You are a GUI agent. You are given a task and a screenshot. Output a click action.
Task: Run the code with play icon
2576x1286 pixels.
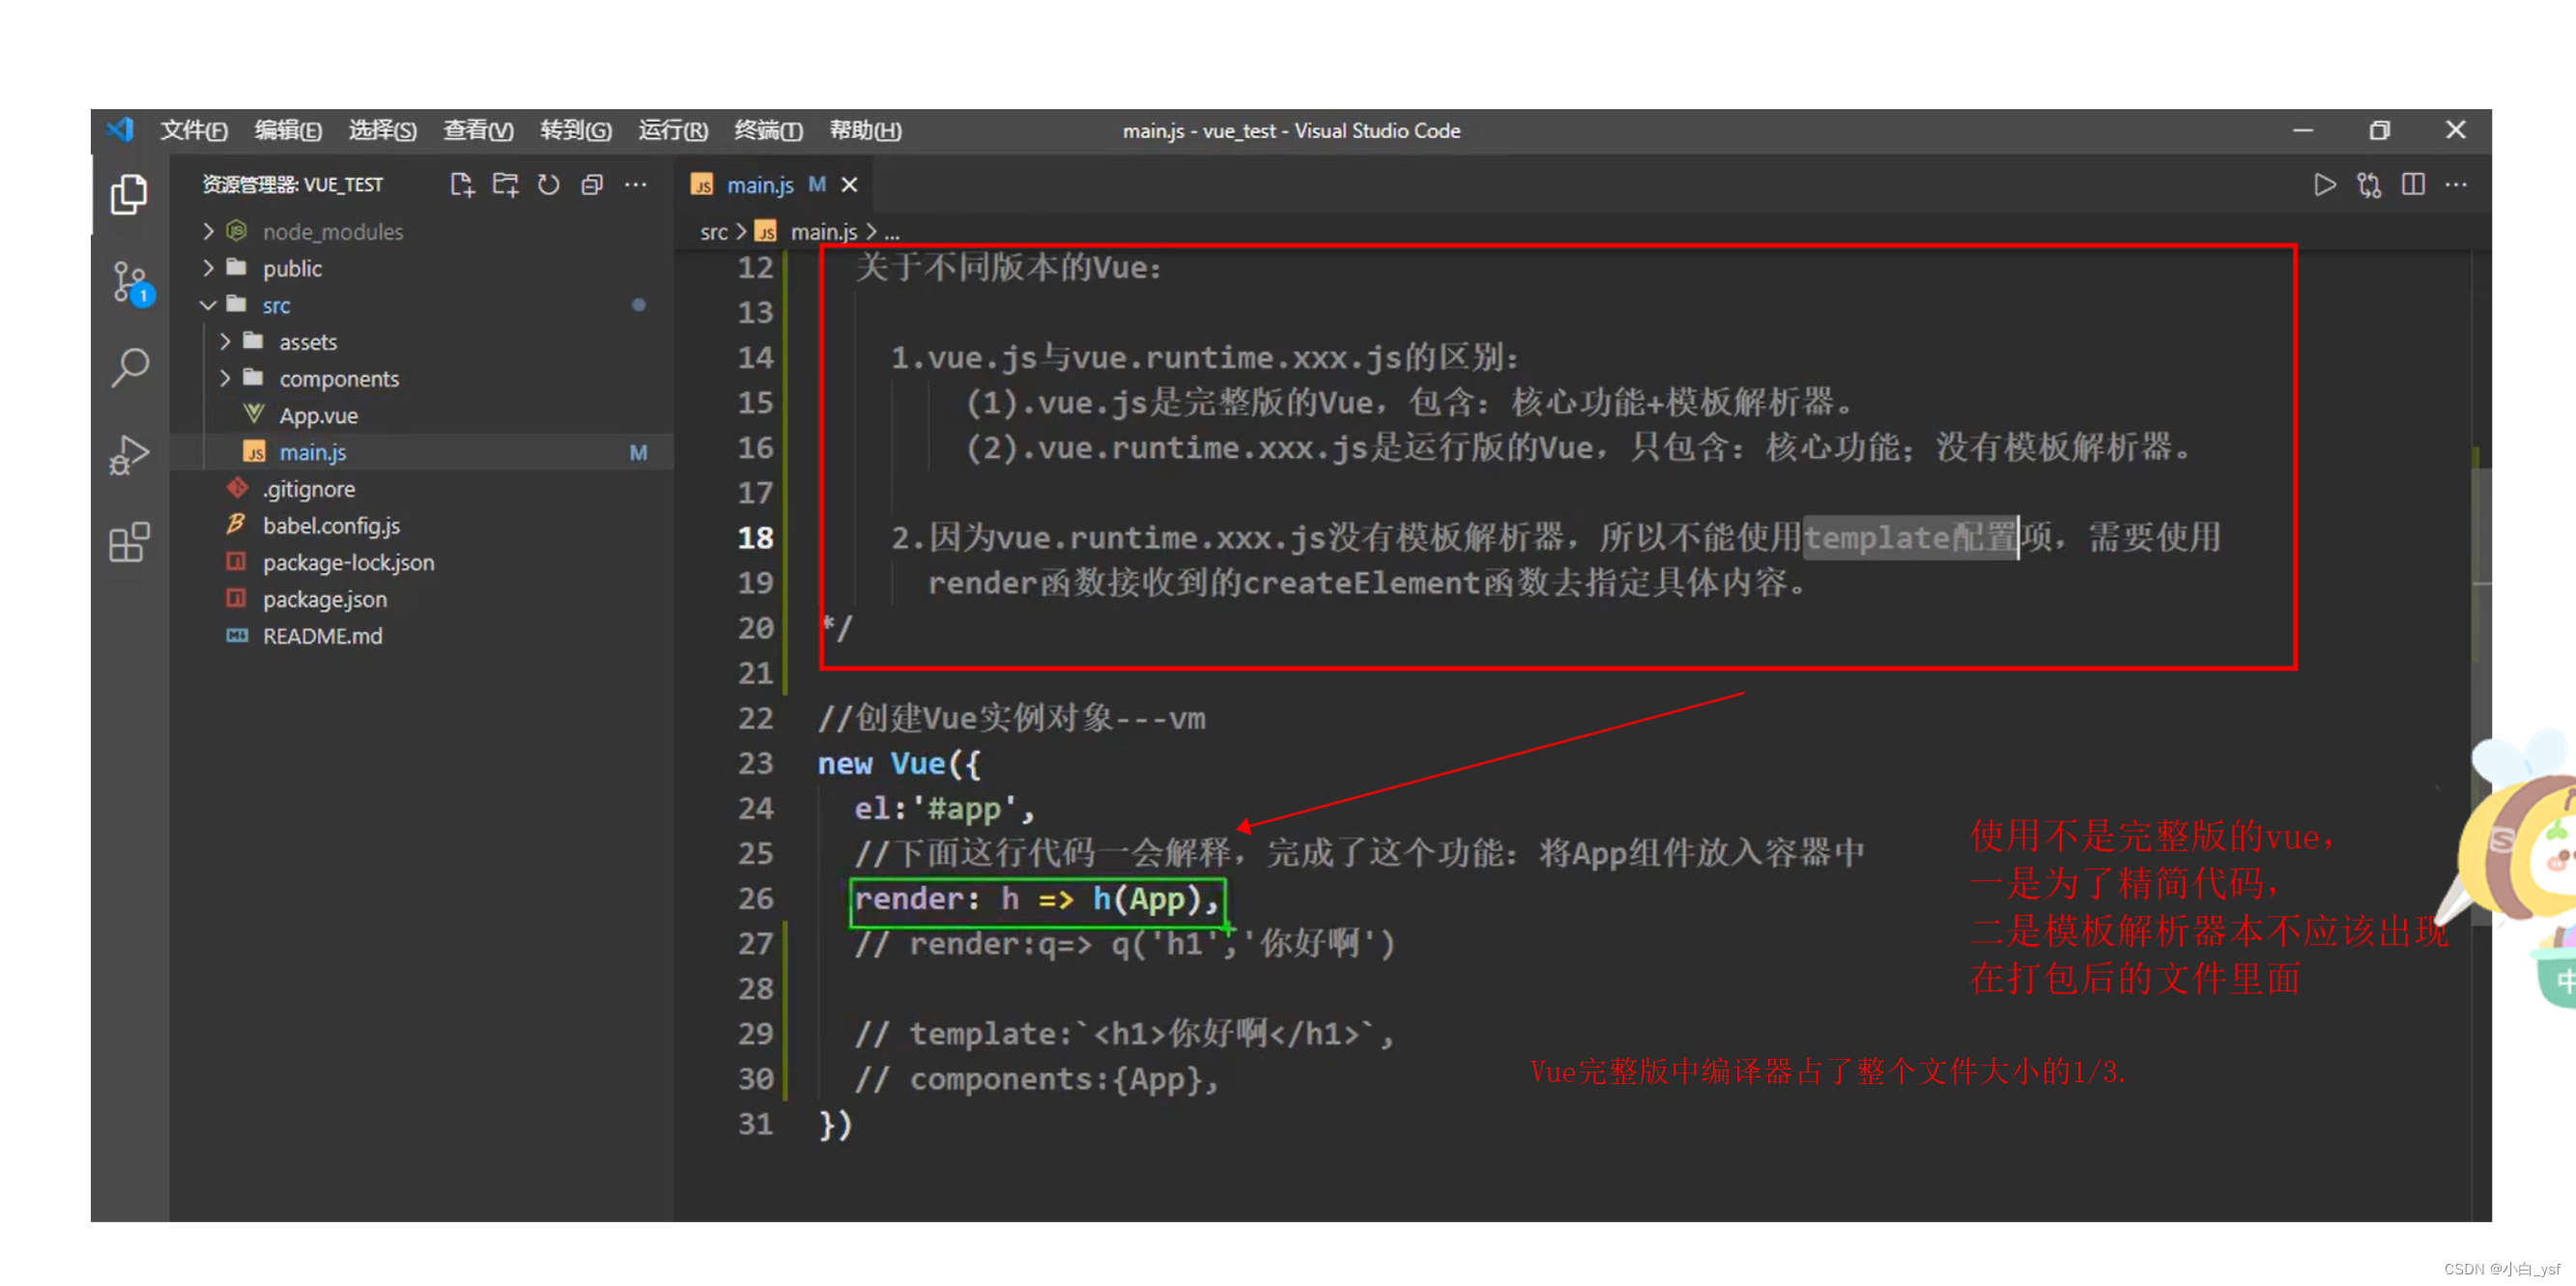[x=2324, y=184]
